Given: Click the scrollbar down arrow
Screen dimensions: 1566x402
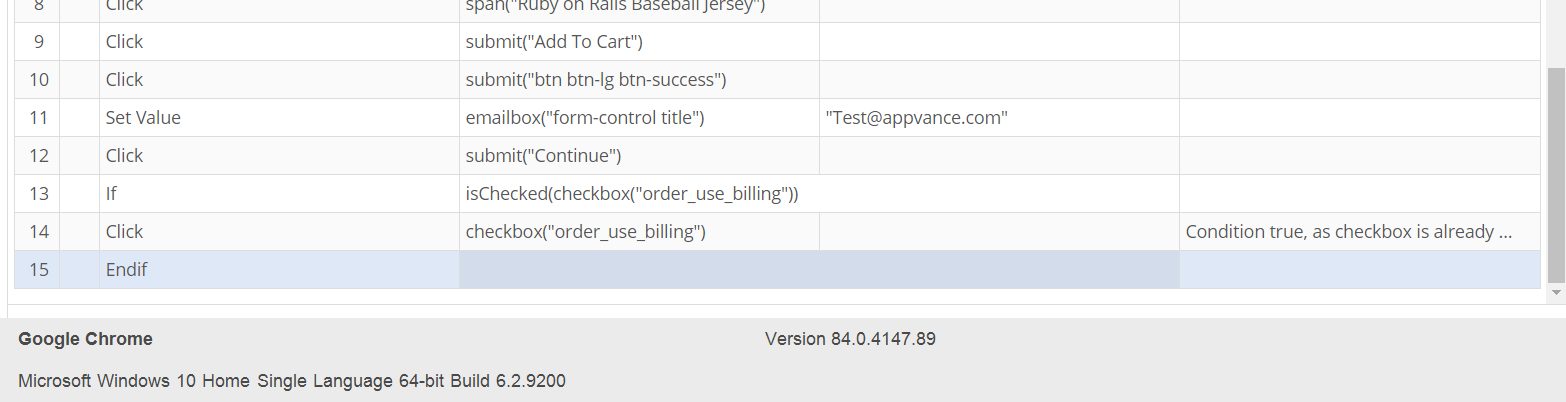Looking at the screenshot, I should click(x=1556, y=294).
